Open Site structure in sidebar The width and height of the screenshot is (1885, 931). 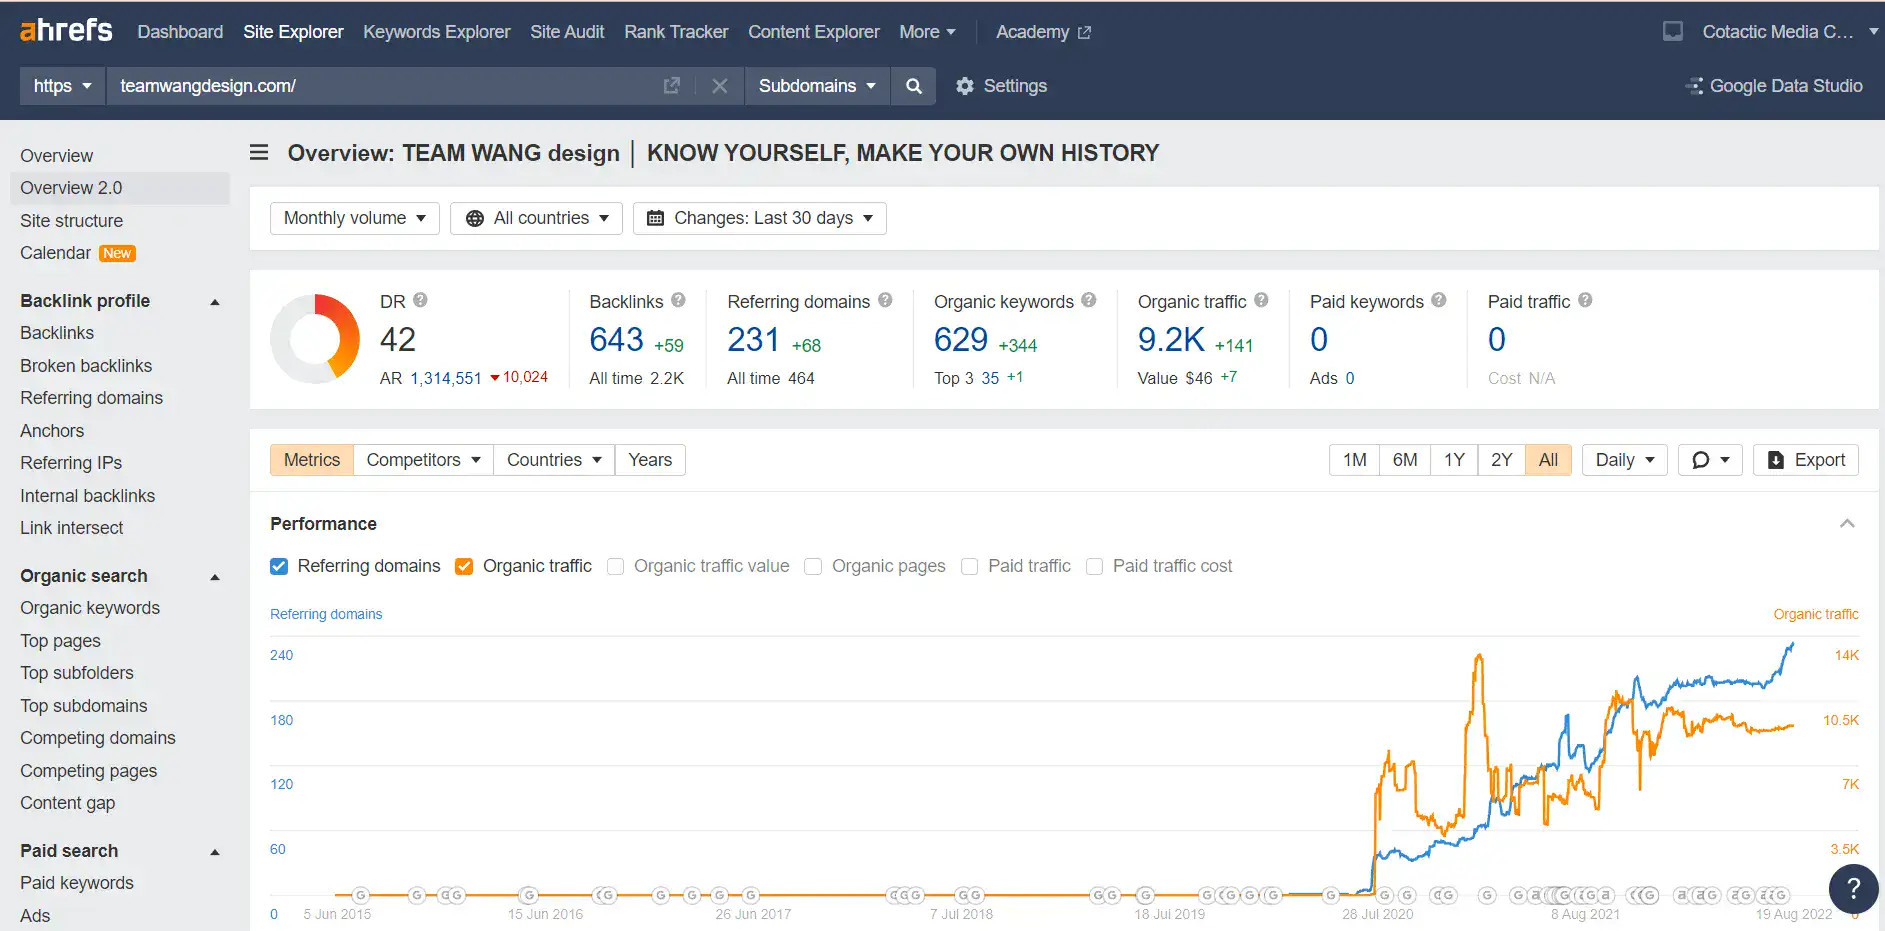click(x=72, y=221)
